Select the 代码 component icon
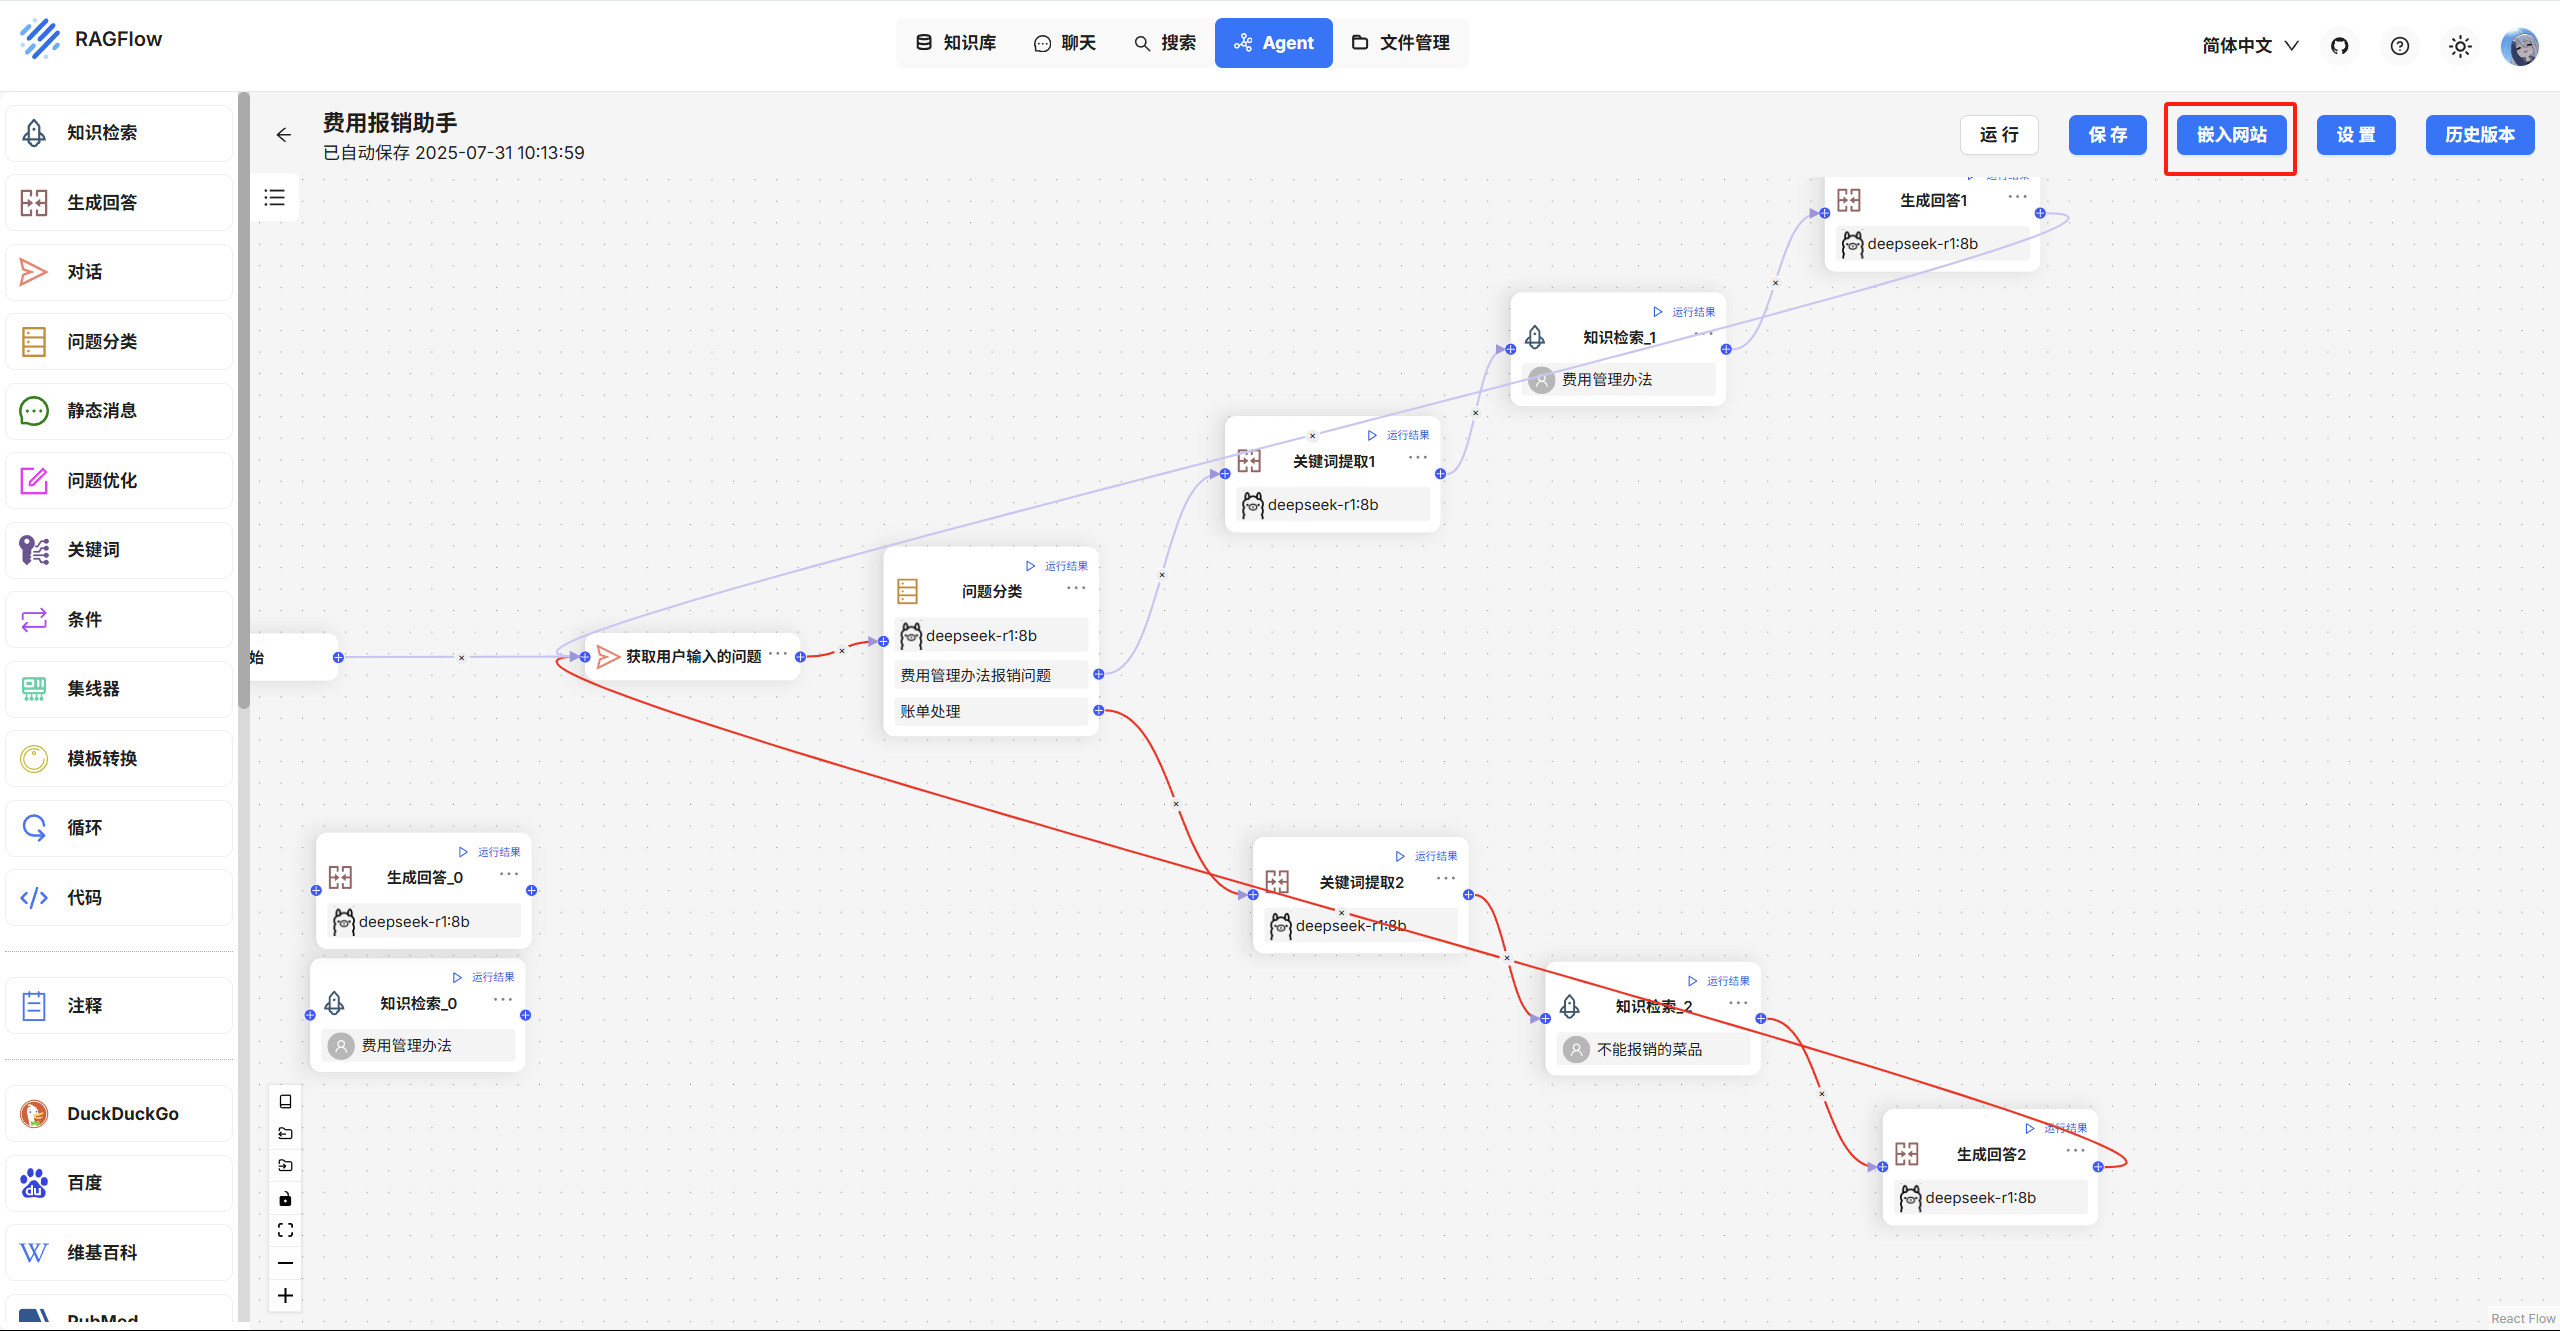The width and height of the screenshot is (2560, 1331). [x=33, y=897]
